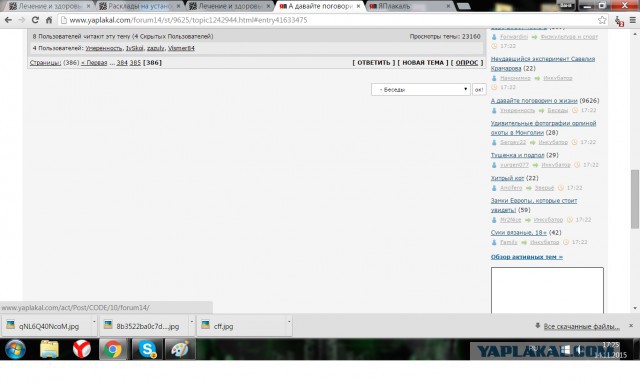Open Skype from the taskbar
Screen dimensions: 640x381
click(x=147, y=350)
